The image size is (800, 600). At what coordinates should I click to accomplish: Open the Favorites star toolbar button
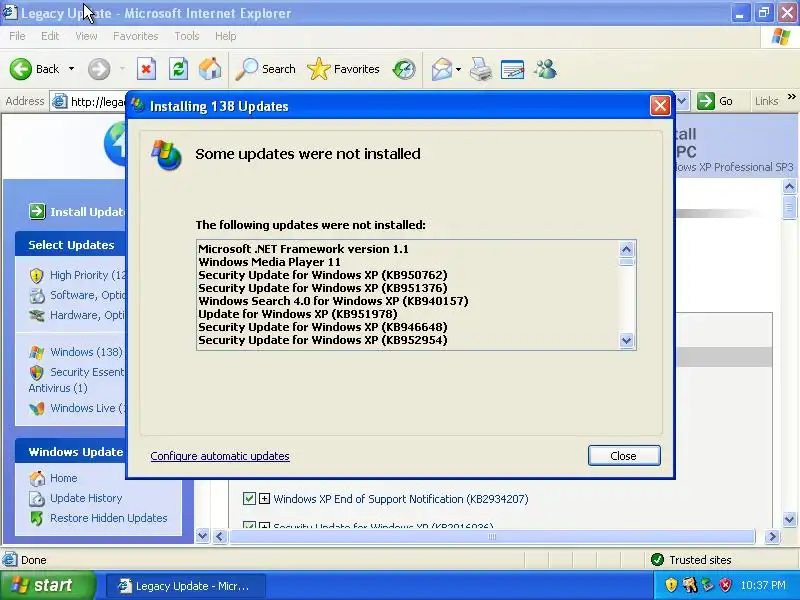[x=343, y=69]
